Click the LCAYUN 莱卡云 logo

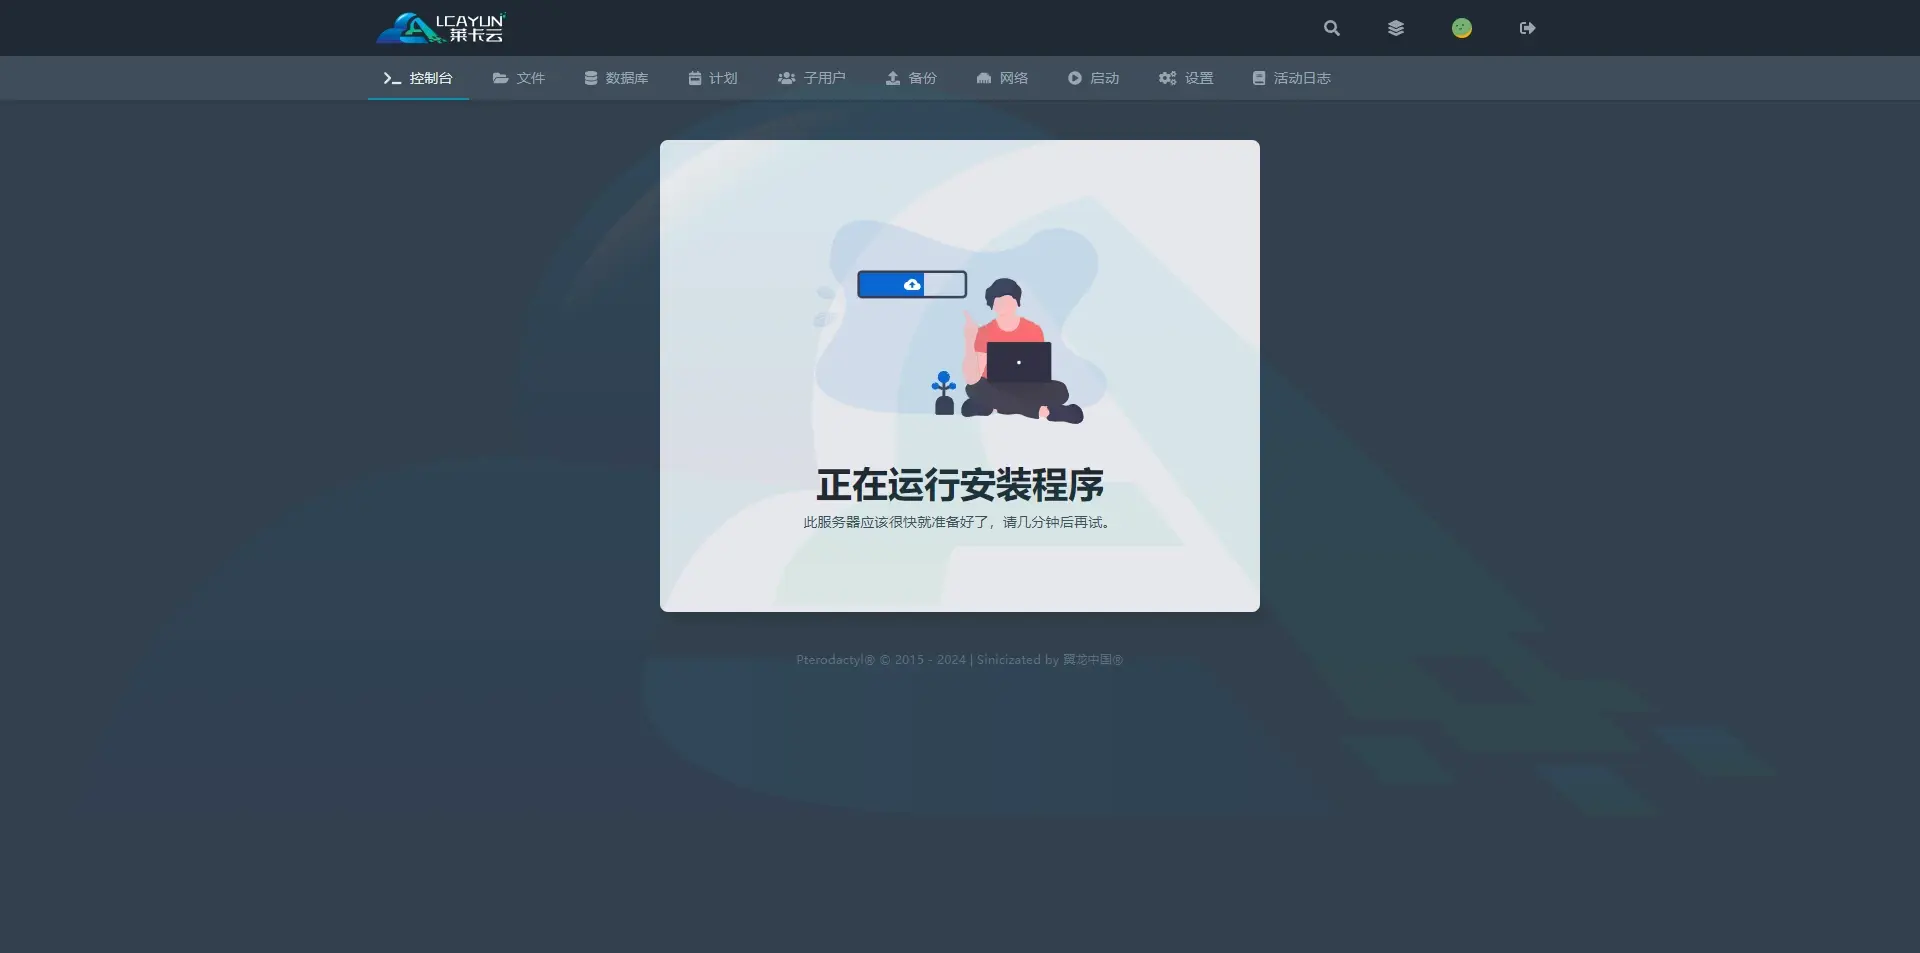tap(441, 28)
